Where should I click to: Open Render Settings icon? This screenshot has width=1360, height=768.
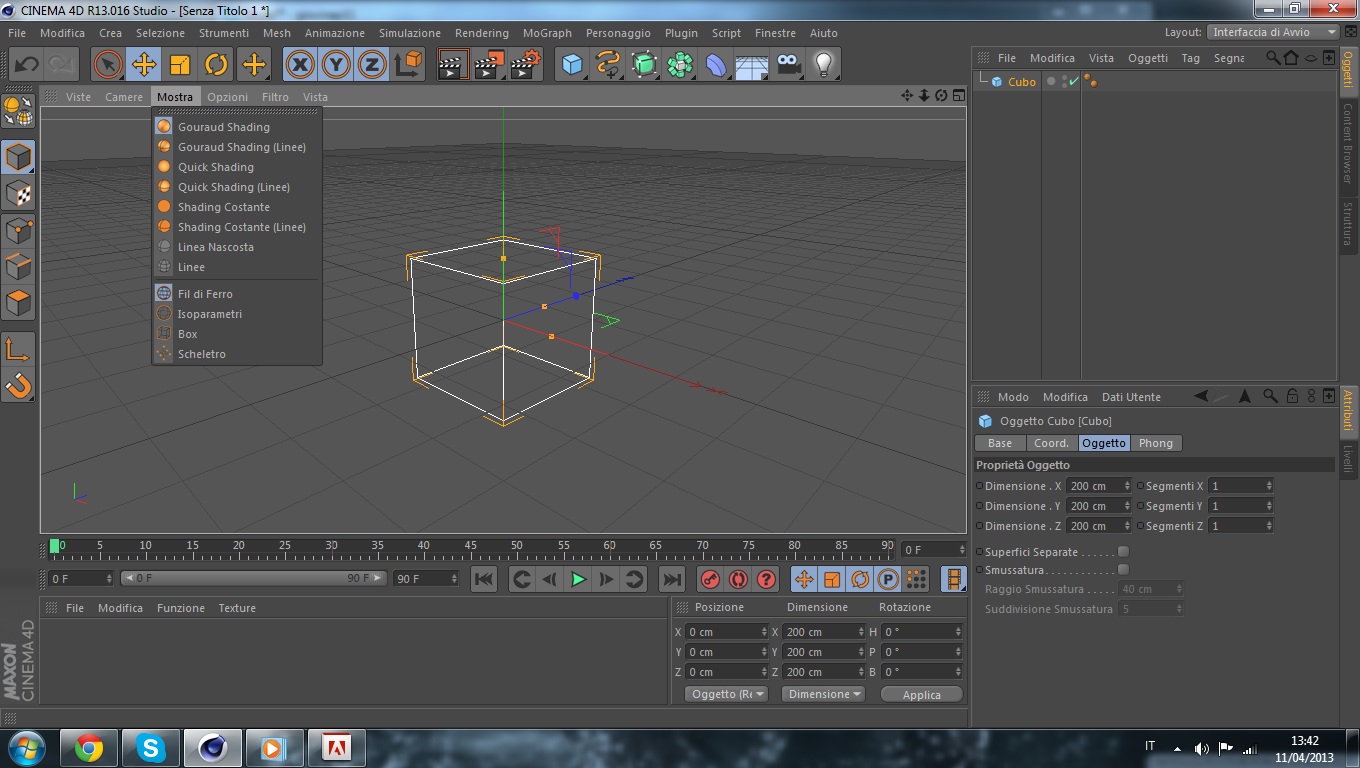[x=526, y=65]
